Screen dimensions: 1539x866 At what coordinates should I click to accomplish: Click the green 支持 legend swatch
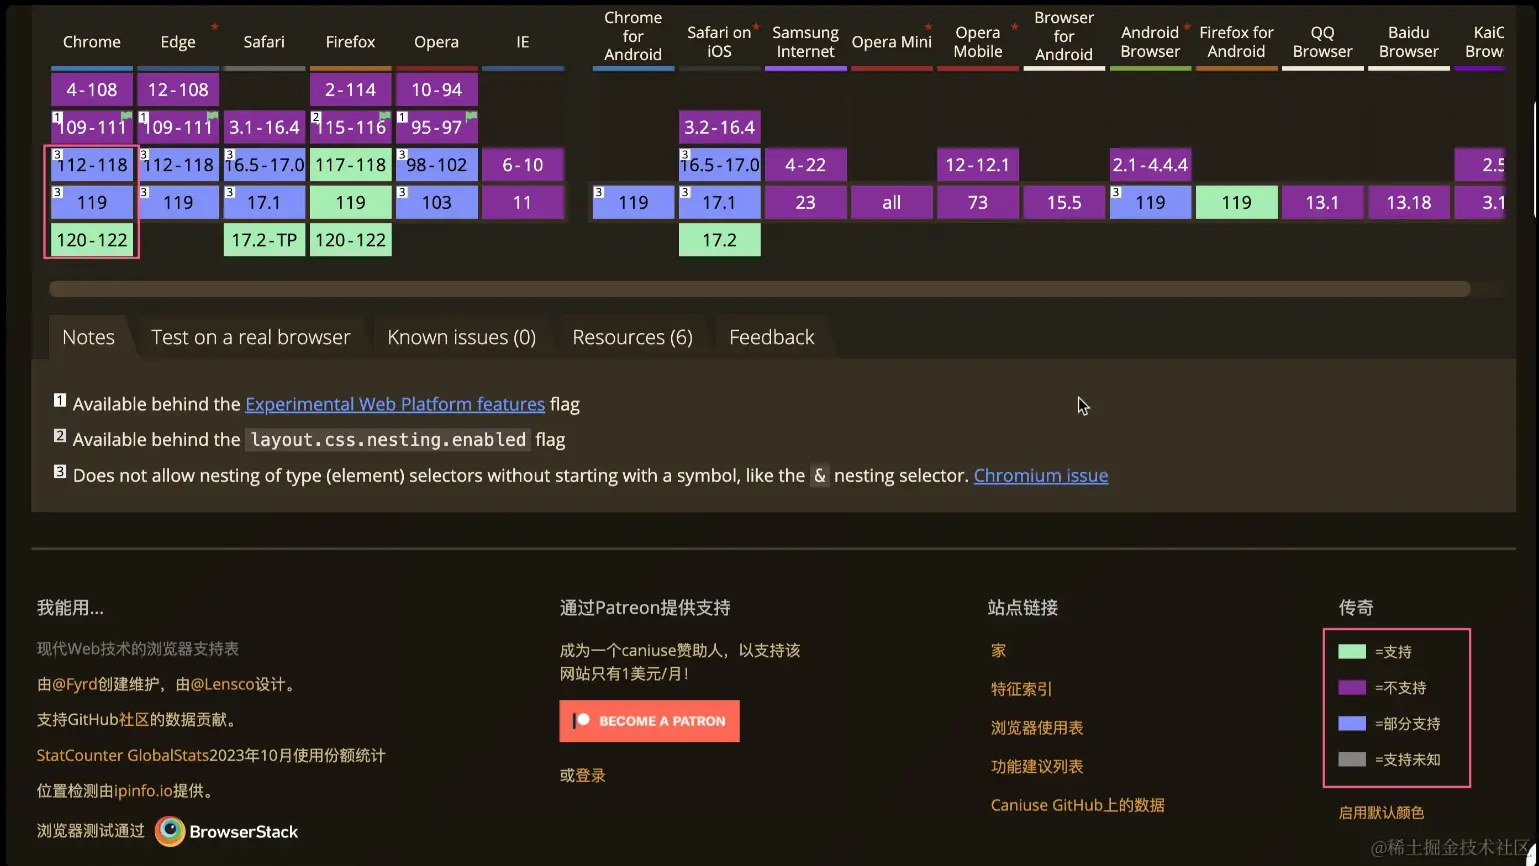pos(1352,652)
